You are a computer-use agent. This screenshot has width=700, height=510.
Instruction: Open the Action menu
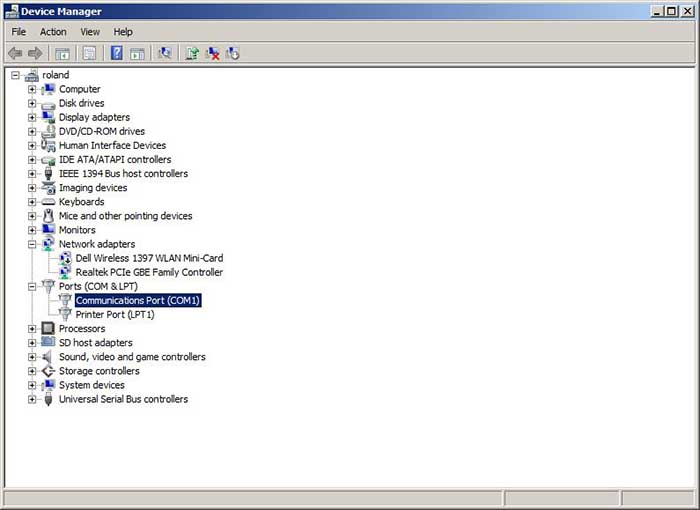pyautogui.click(x=53, y=32)
